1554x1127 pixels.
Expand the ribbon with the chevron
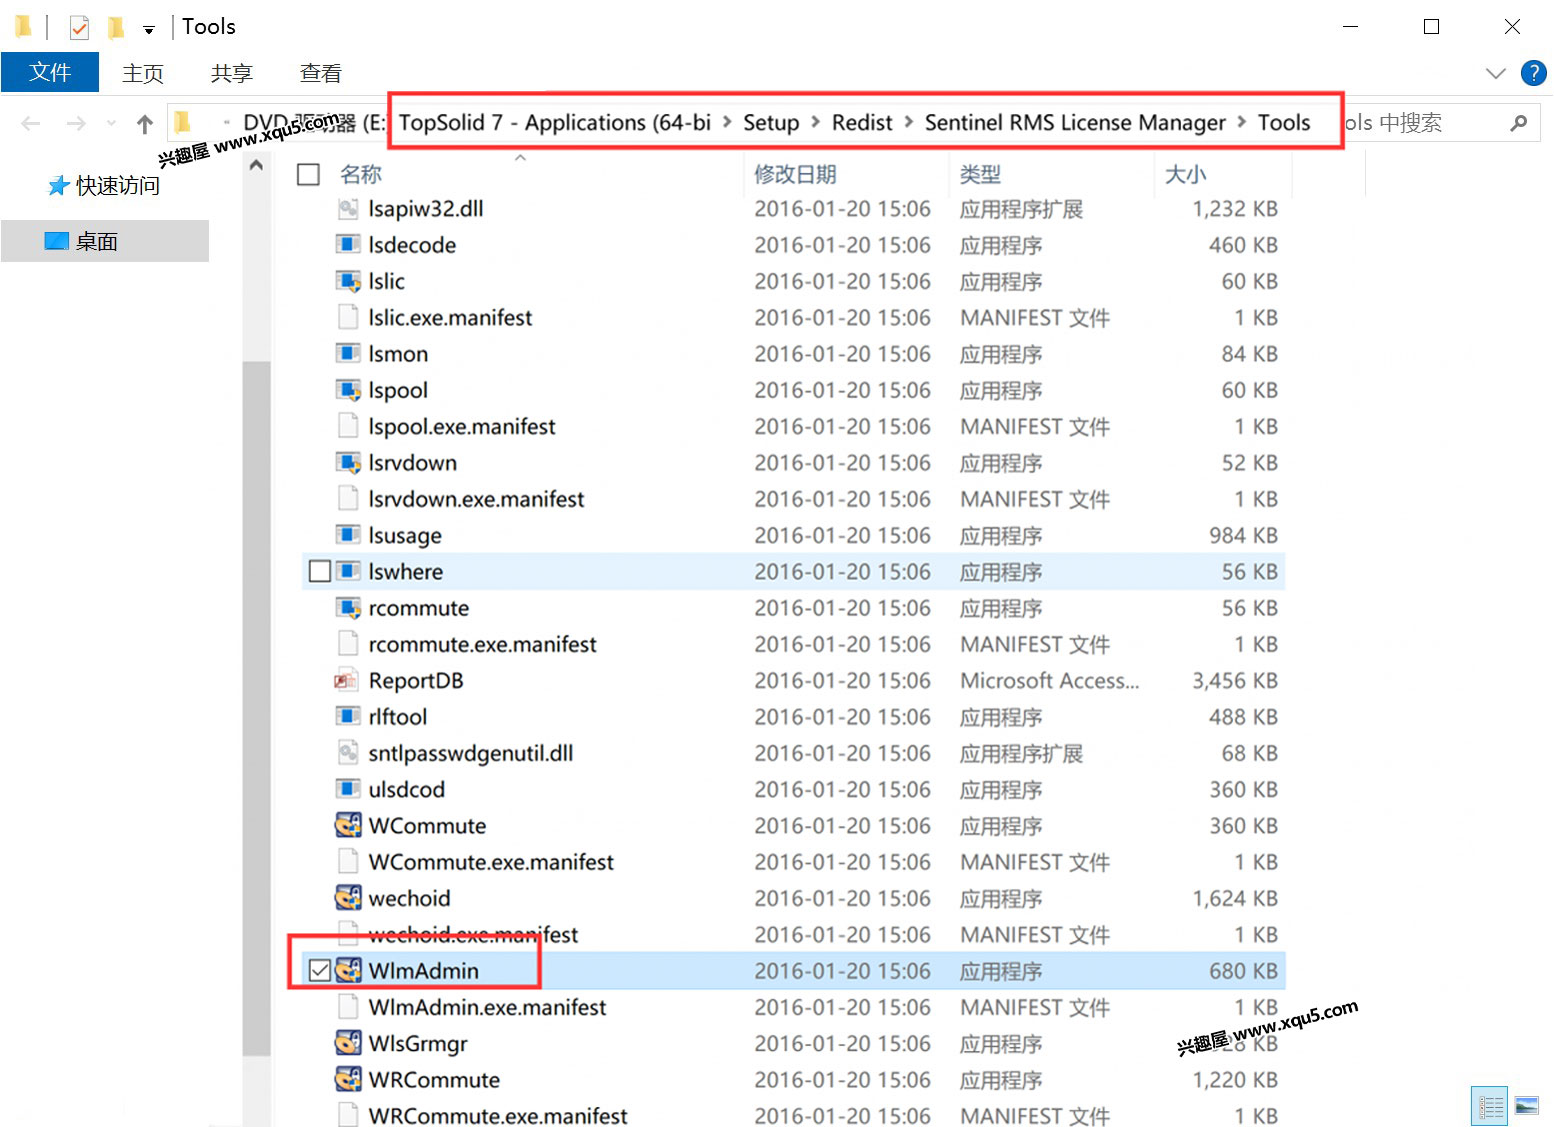[1496, 73]
